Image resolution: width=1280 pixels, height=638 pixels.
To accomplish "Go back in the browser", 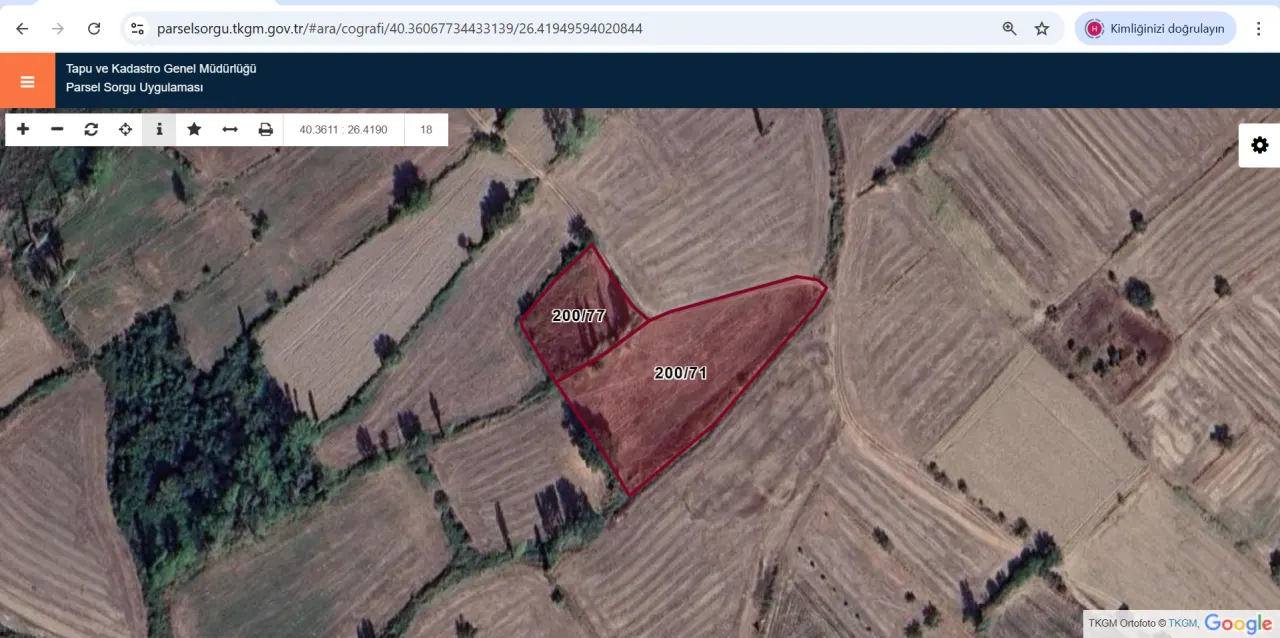I will point(22,28).
